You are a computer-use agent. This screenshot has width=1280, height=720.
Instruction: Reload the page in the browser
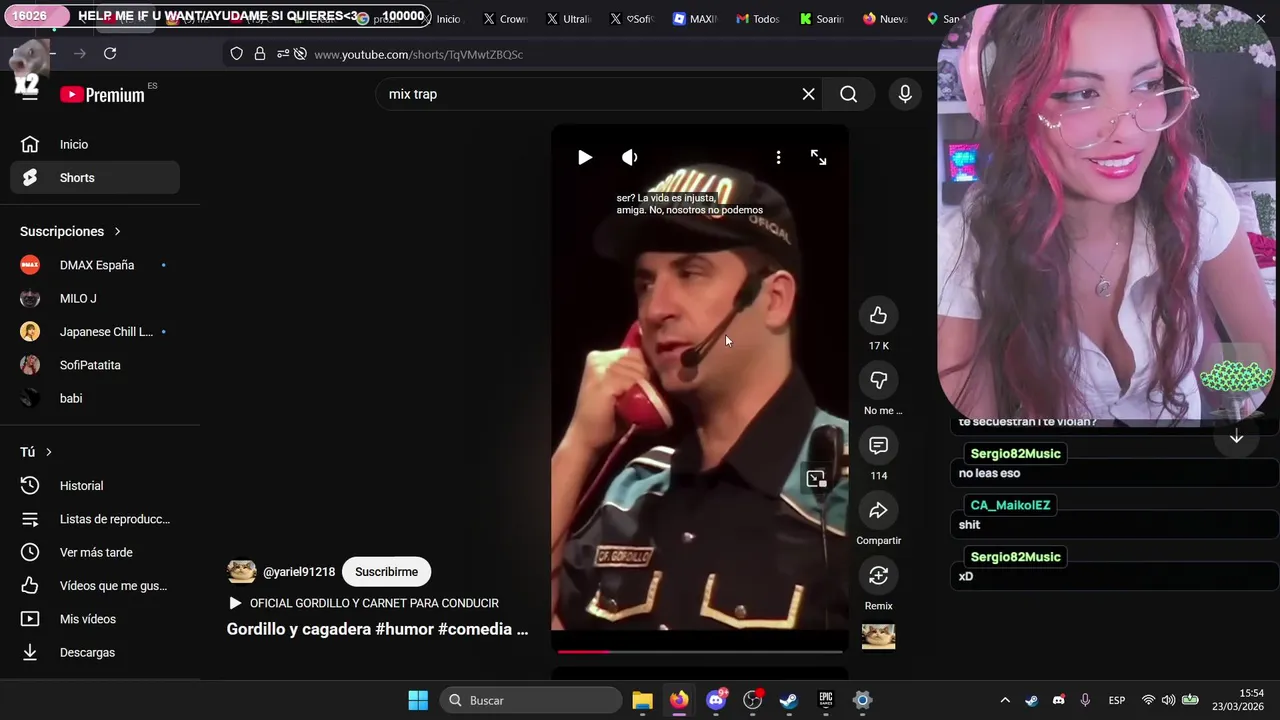pyautogui.click(x=110, y=54)
